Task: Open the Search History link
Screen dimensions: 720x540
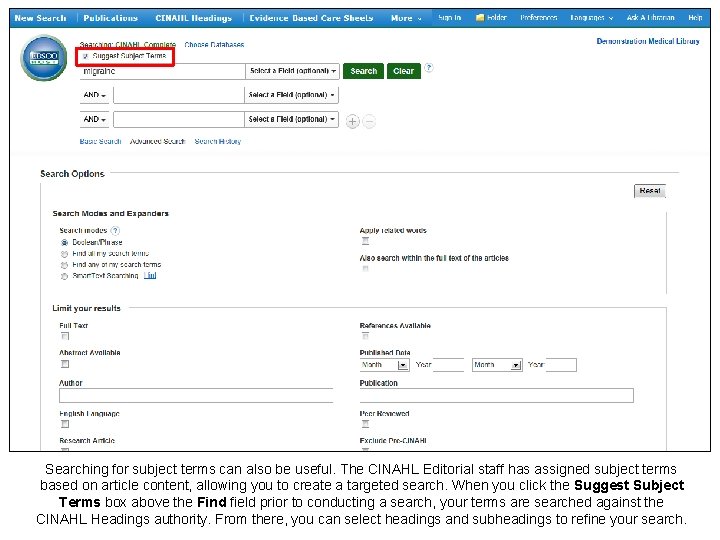Action: pos(218,141)
